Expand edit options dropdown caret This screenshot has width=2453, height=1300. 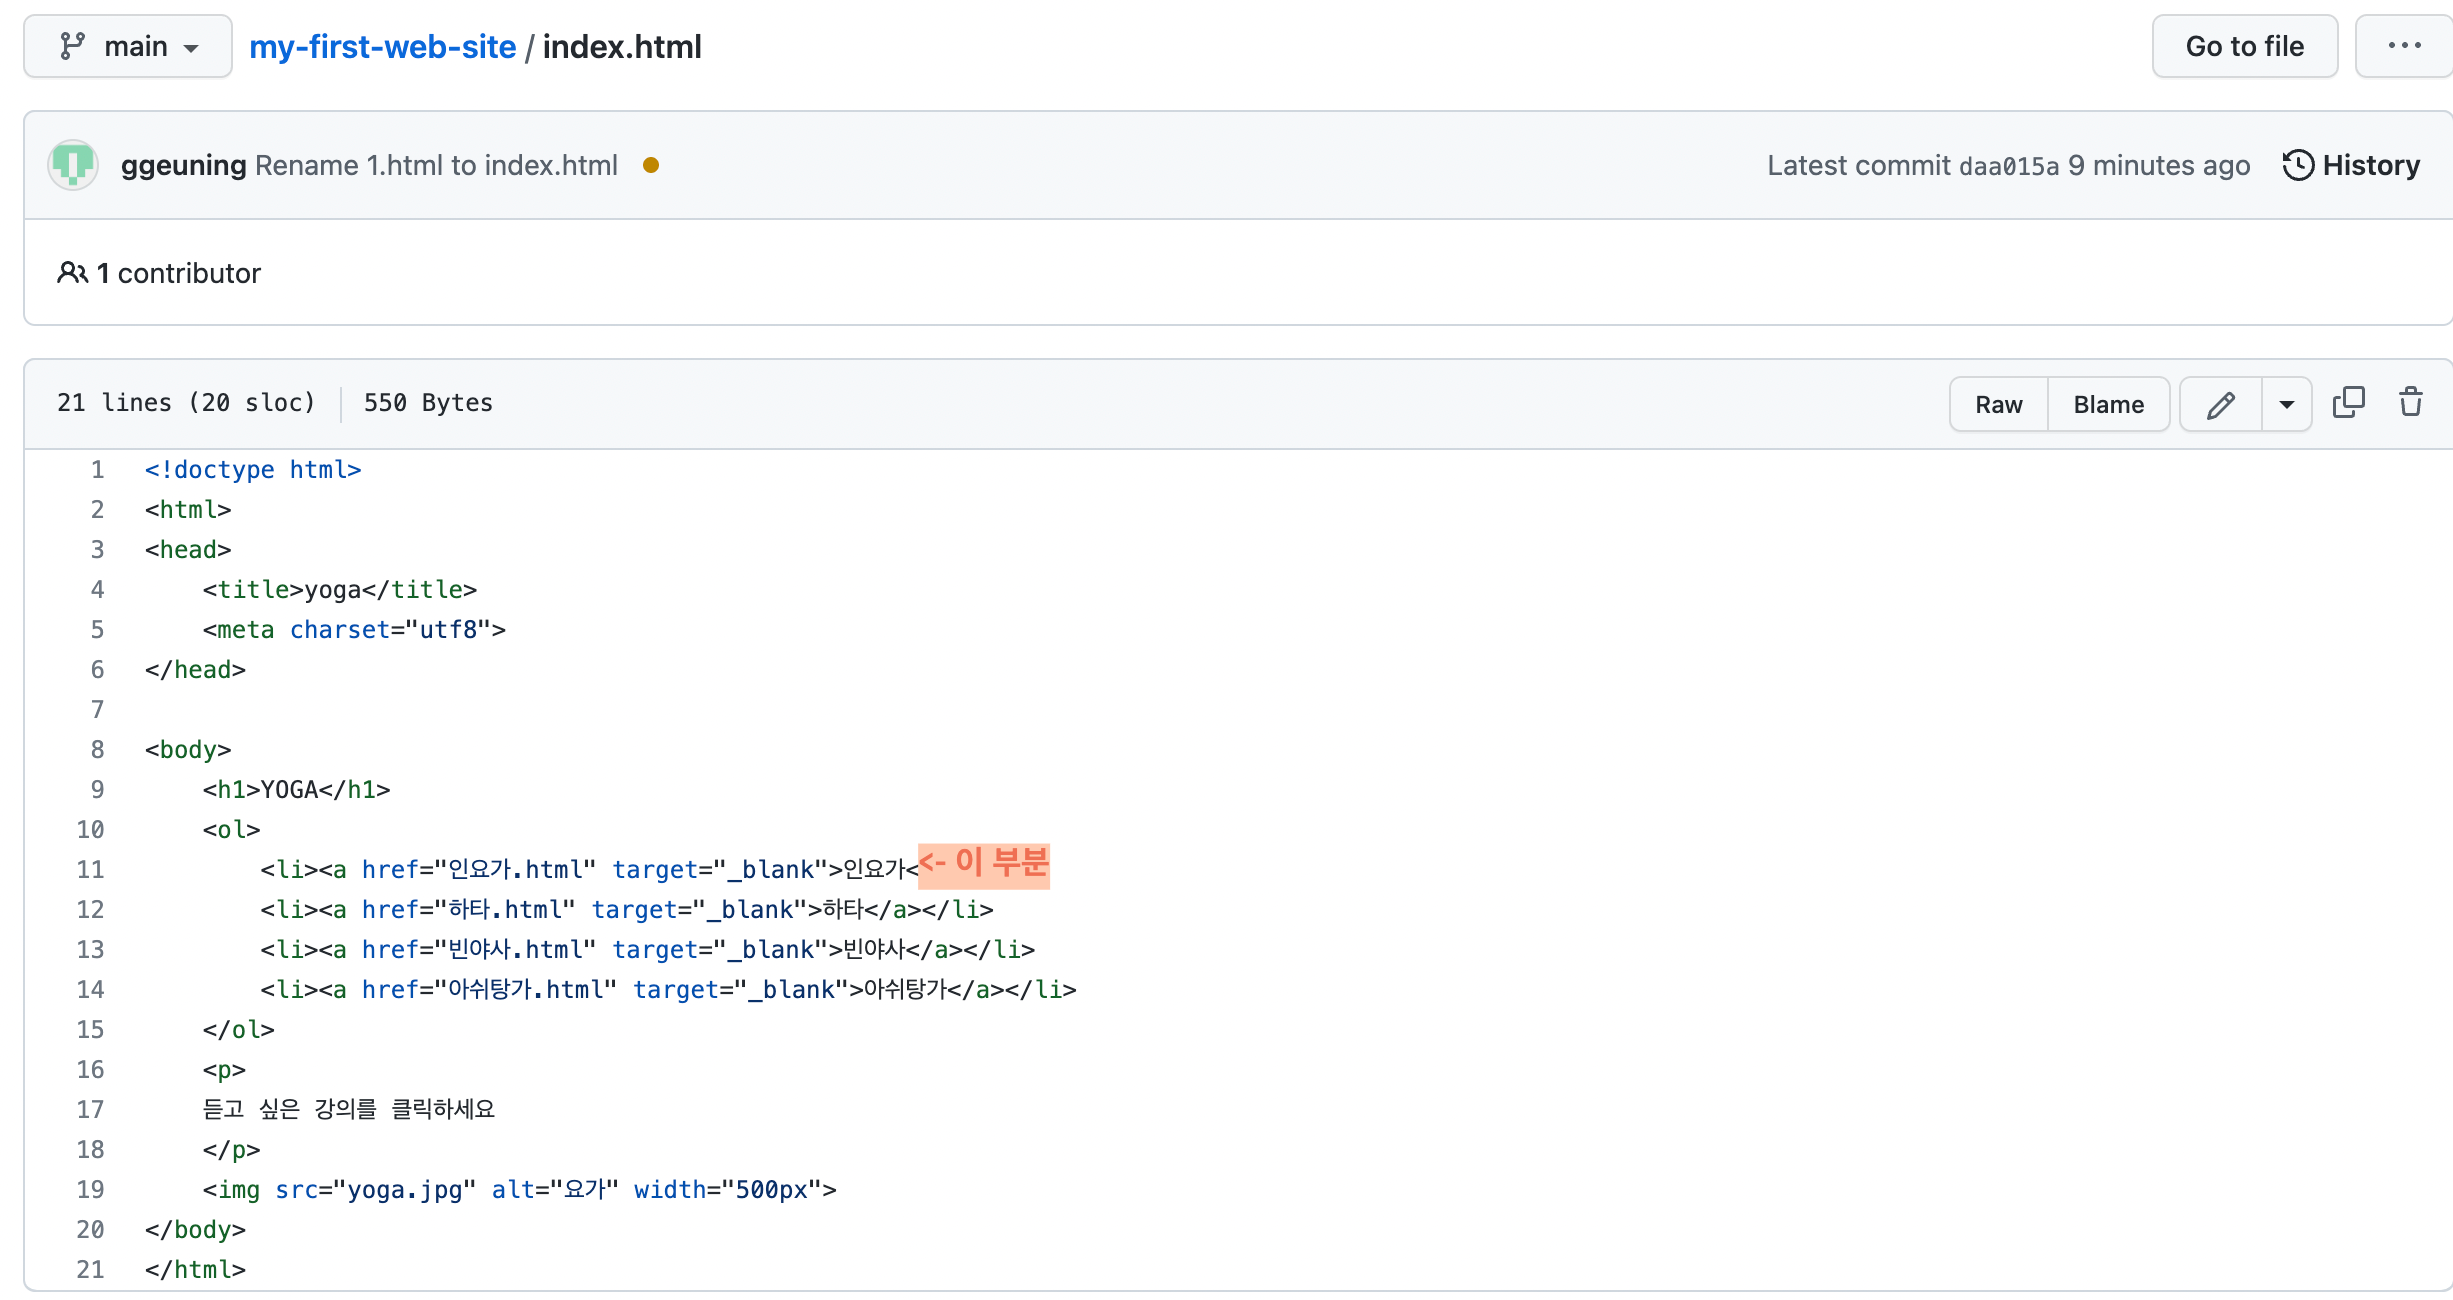2286,405
